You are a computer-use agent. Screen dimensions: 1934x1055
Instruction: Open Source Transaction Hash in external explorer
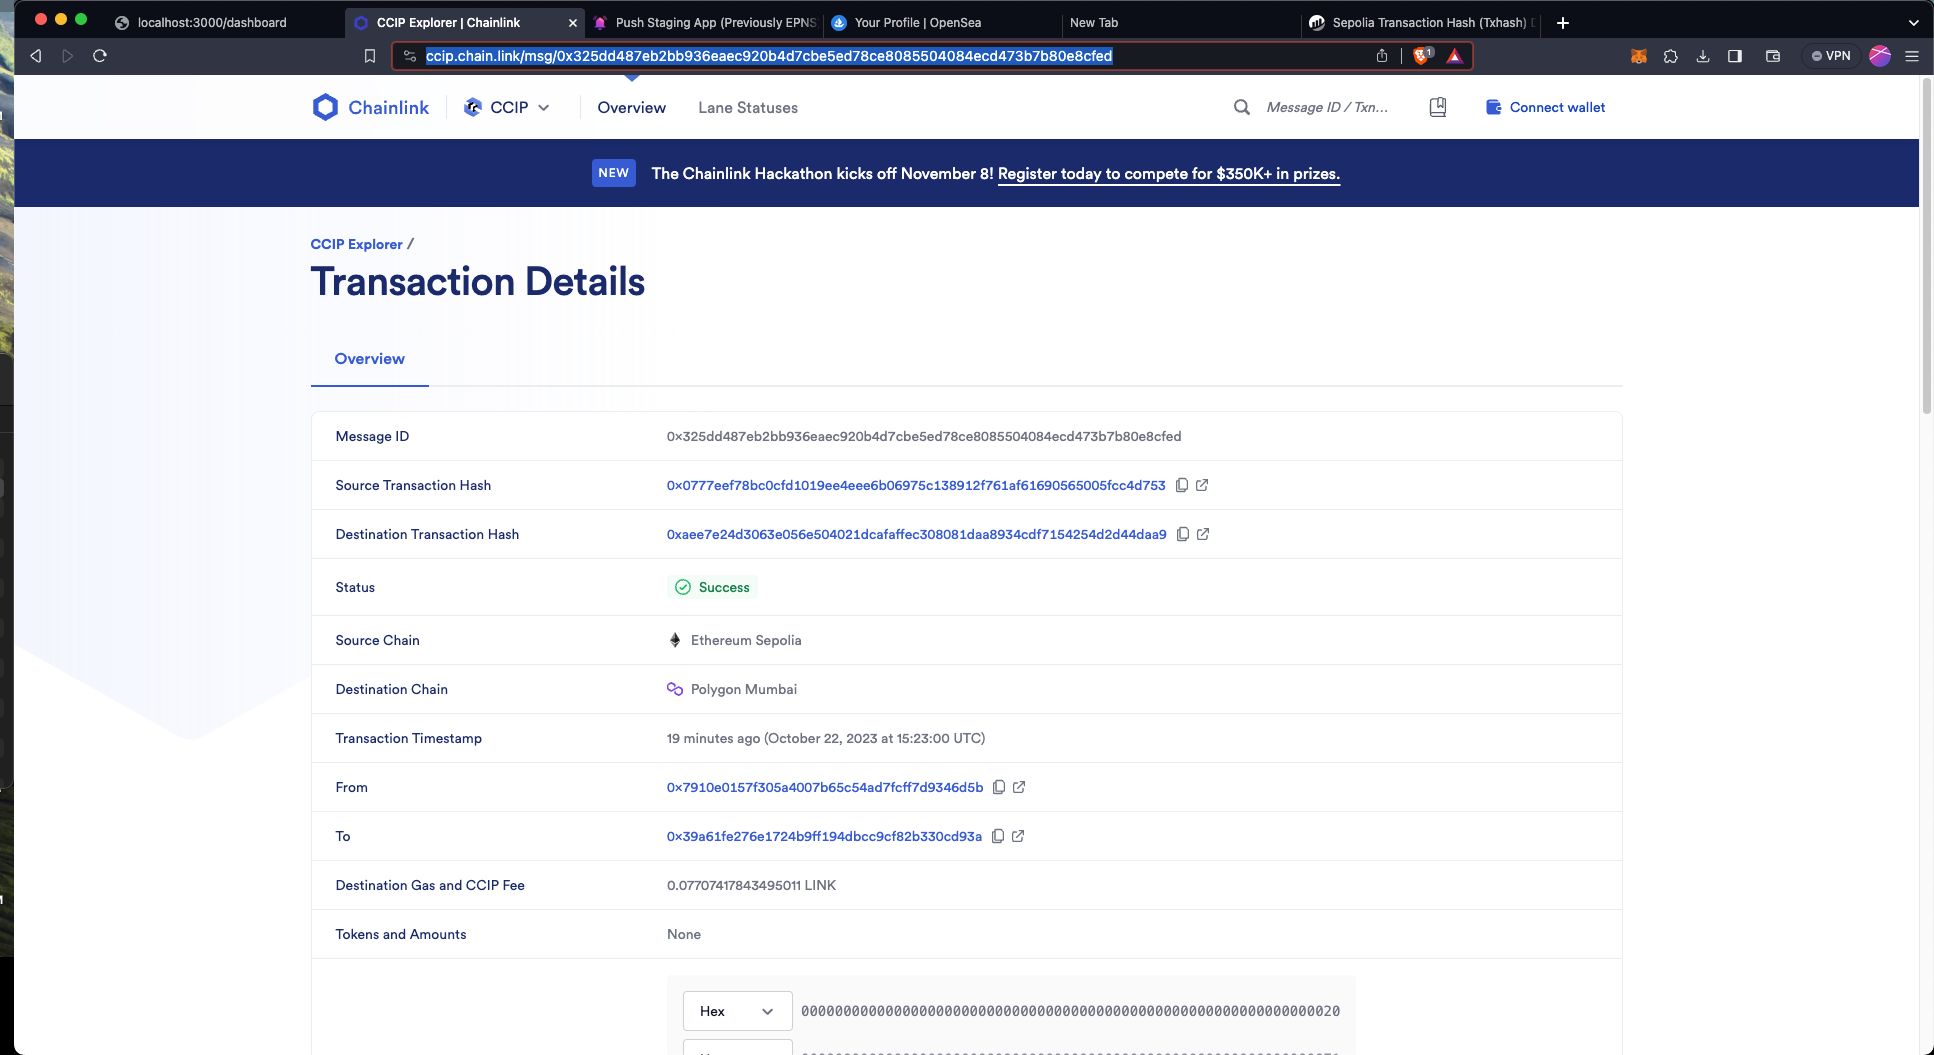1202,485
